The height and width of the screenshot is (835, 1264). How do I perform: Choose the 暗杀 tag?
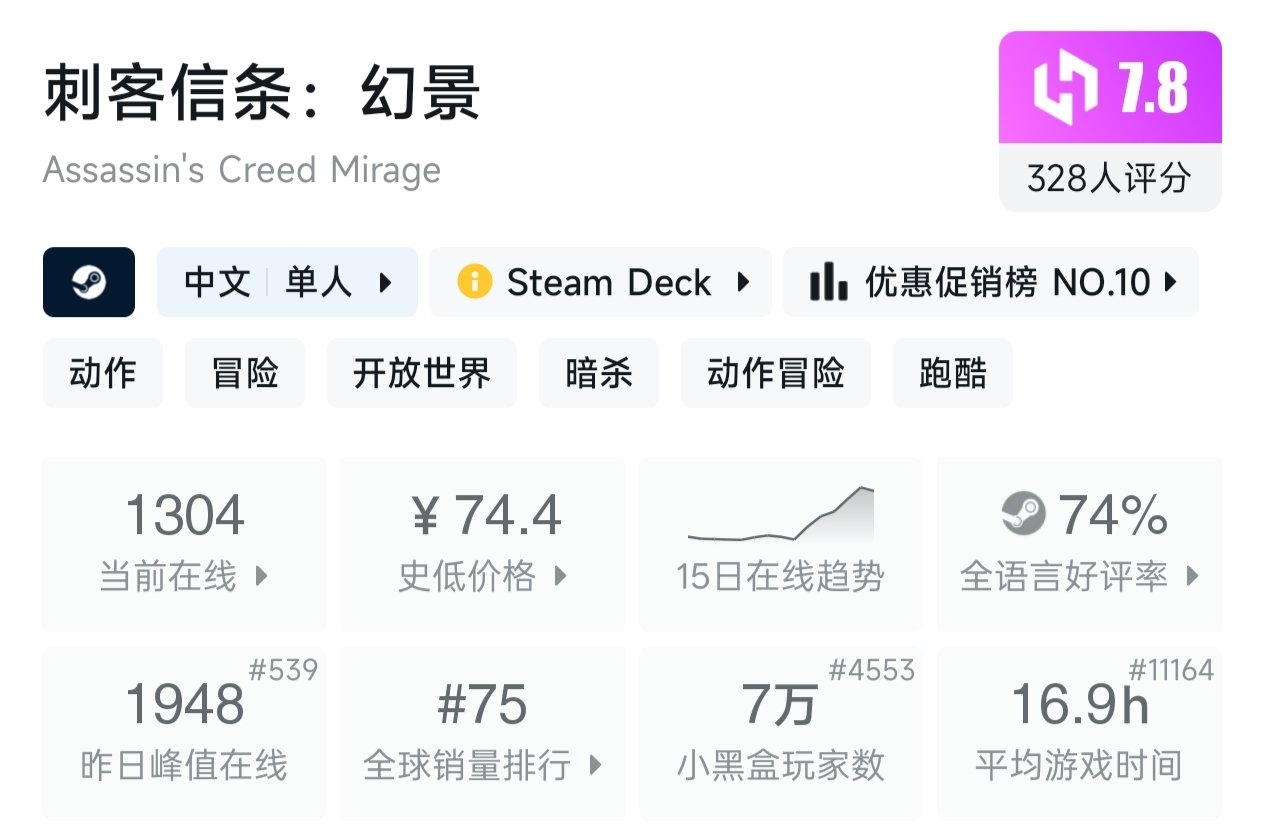[x=599, y=373]
